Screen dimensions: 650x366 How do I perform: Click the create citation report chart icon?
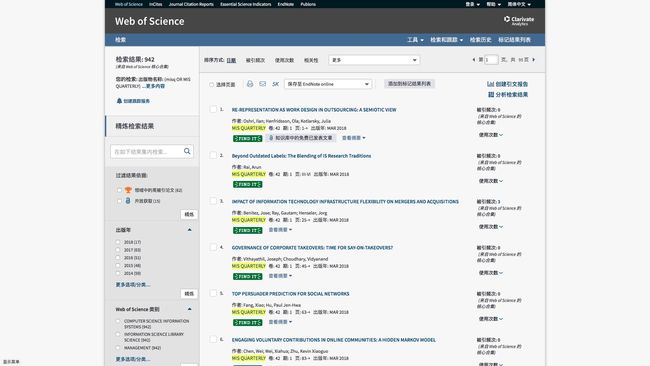[x=490, y=84]
